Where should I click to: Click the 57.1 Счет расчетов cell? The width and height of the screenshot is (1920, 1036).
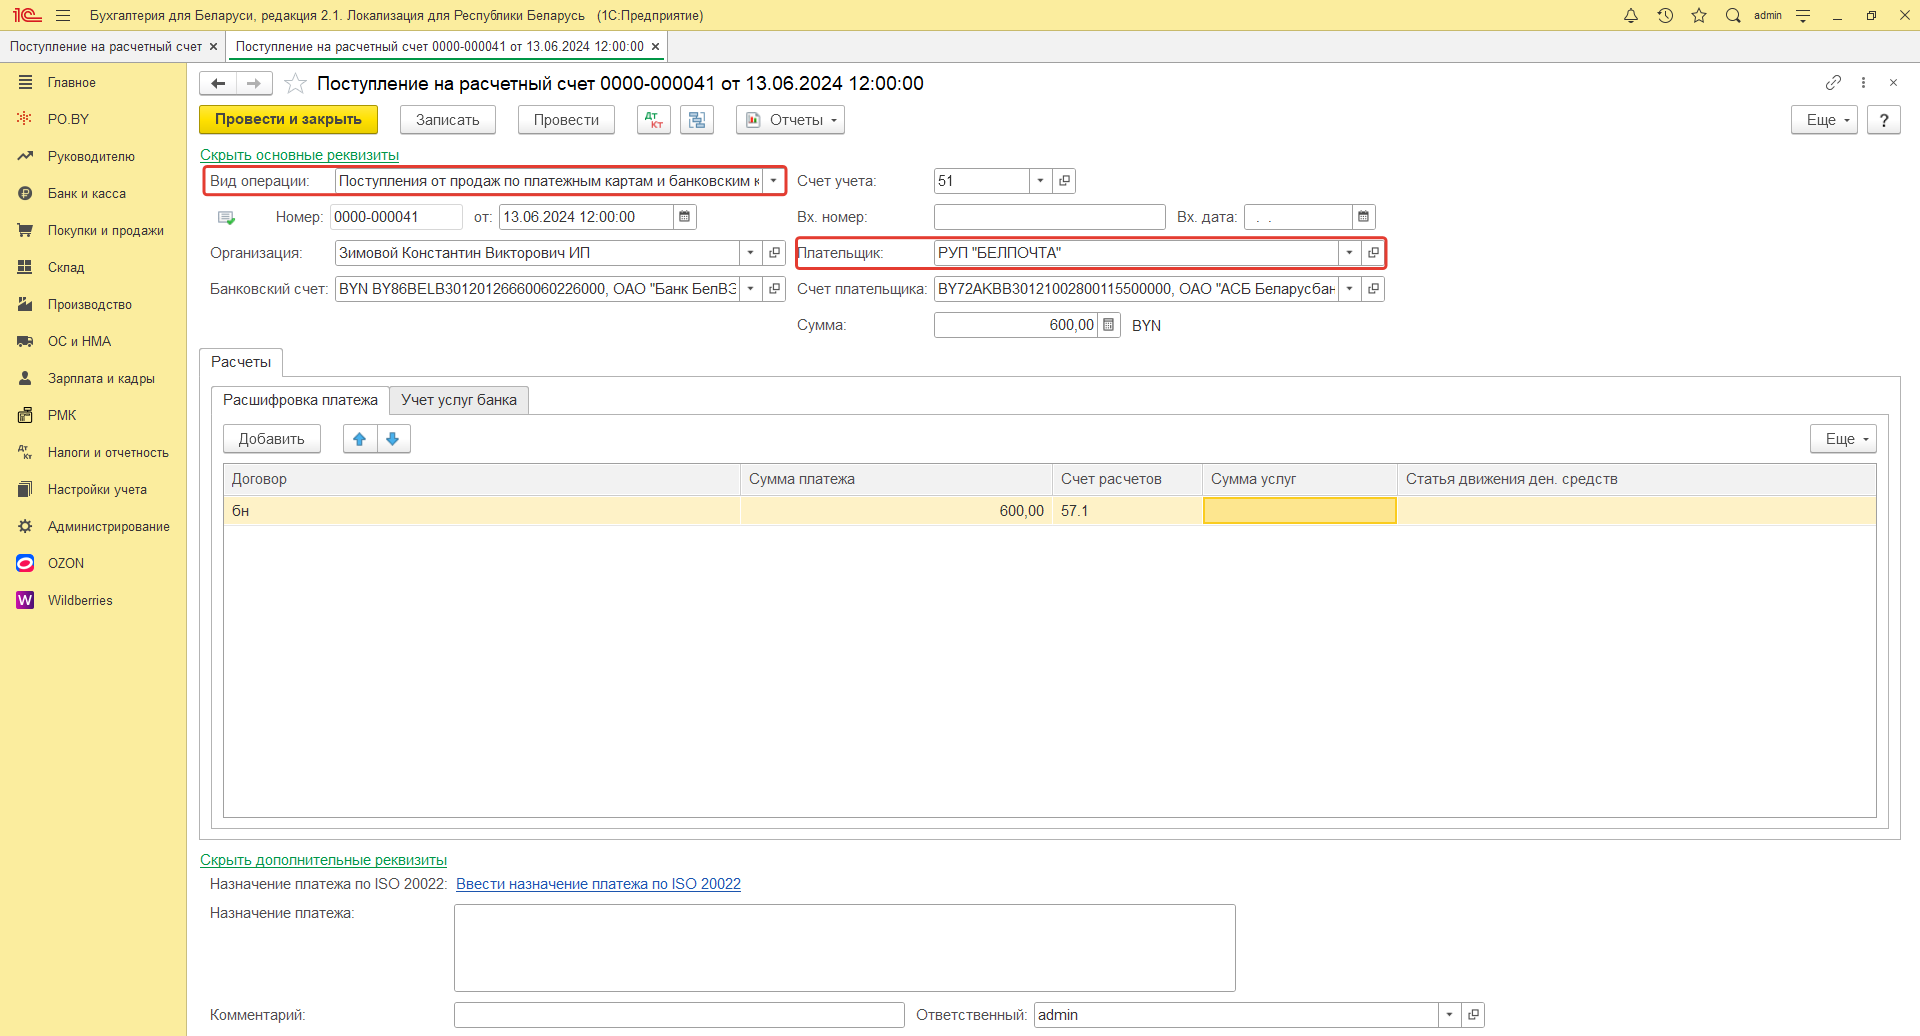click(x=1127, y=511)
